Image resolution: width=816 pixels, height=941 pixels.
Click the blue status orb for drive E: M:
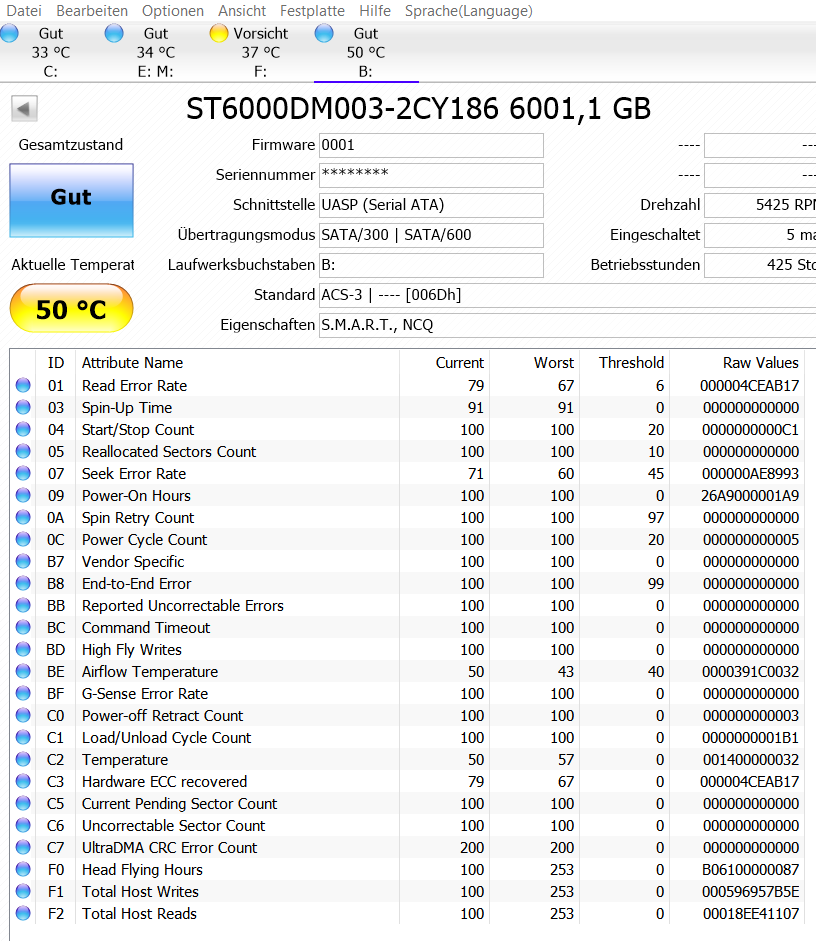point(114,33)
